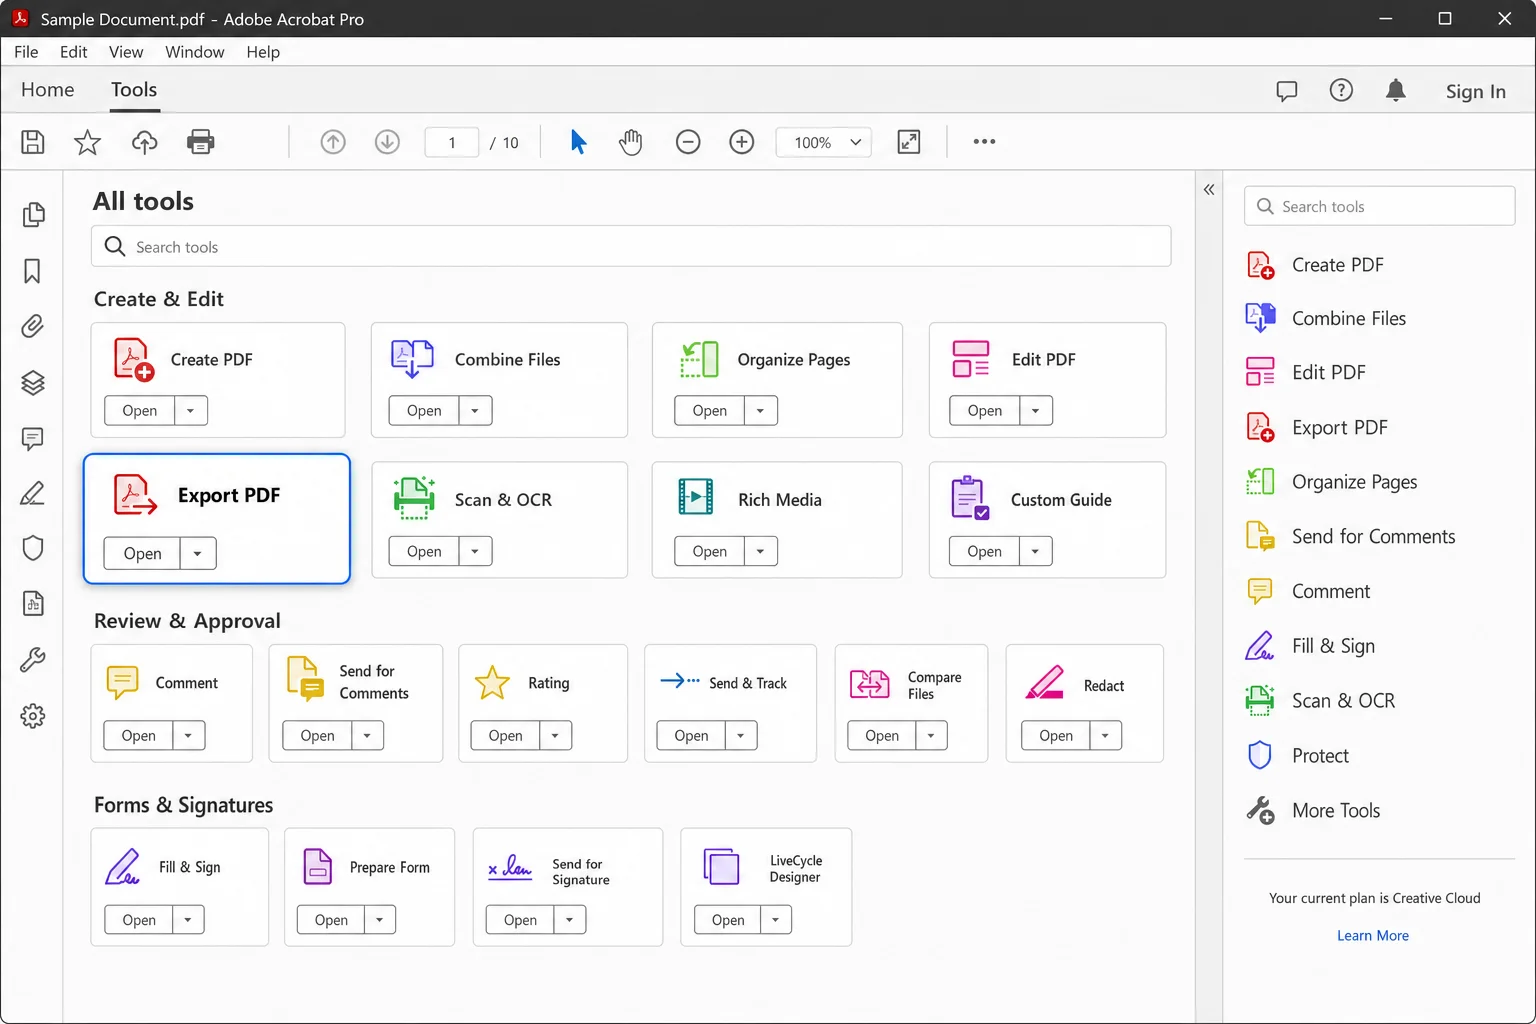Viewport: 1536px width, 1024px height.
Task: Click Open button on Comment card
Action: coord(139,736)
